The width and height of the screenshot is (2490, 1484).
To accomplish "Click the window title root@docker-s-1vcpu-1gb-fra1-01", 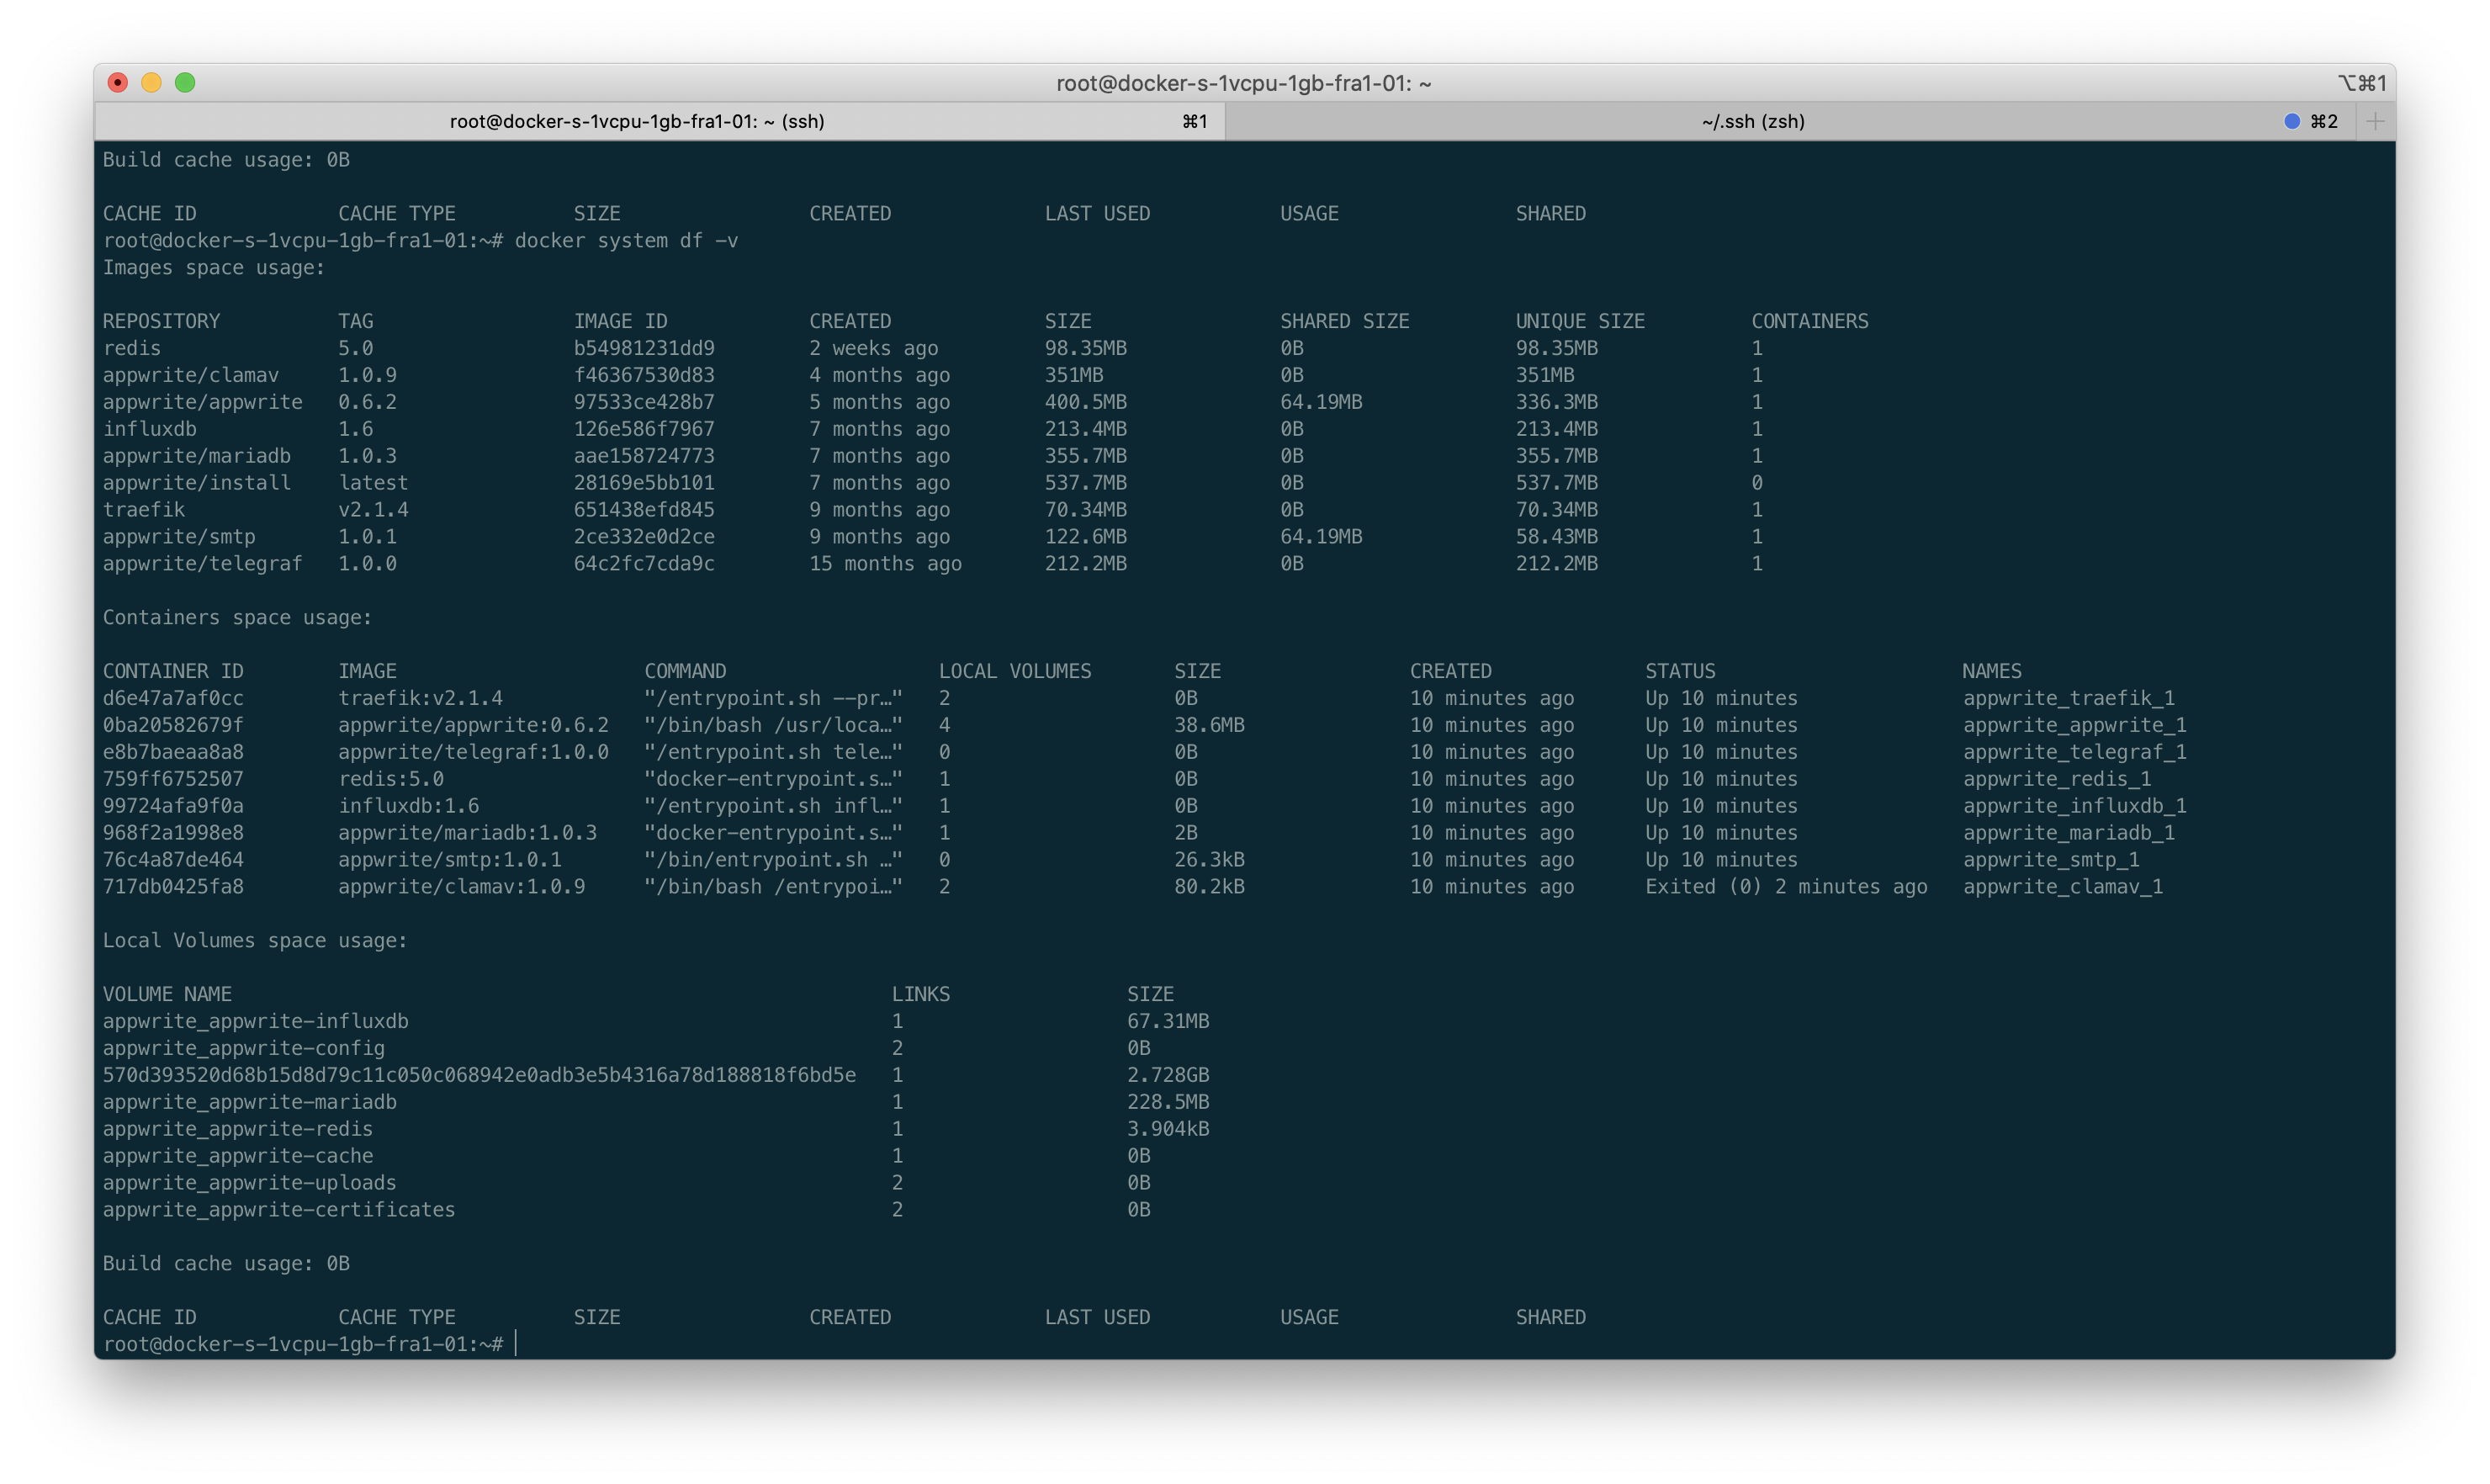I will [1243, 83].
